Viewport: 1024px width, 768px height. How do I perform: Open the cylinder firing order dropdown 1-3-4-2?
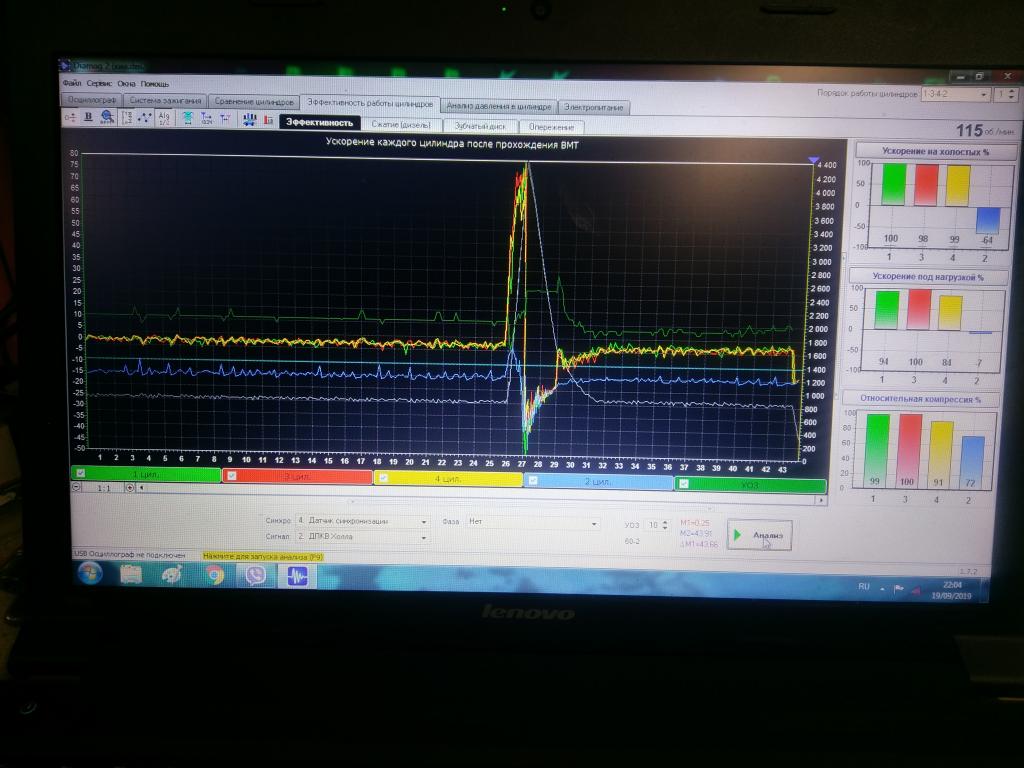(x=955, y=94)
